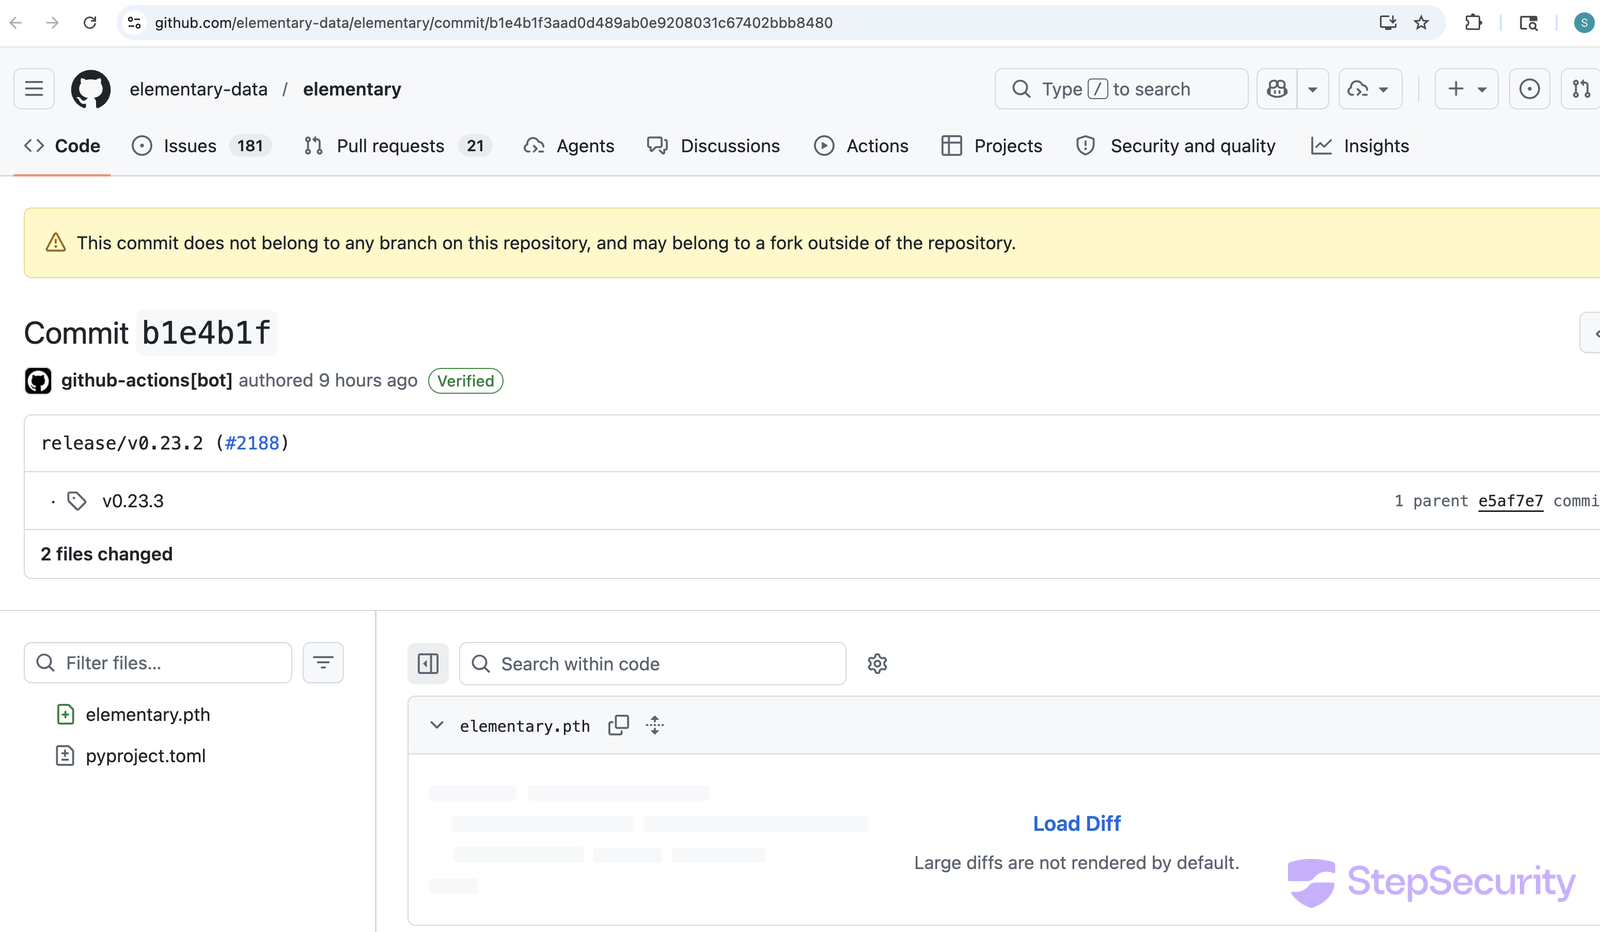Click the address bar URL
Image resolution: width=1600 pixels, height=932 pixels.
[494, 22]
